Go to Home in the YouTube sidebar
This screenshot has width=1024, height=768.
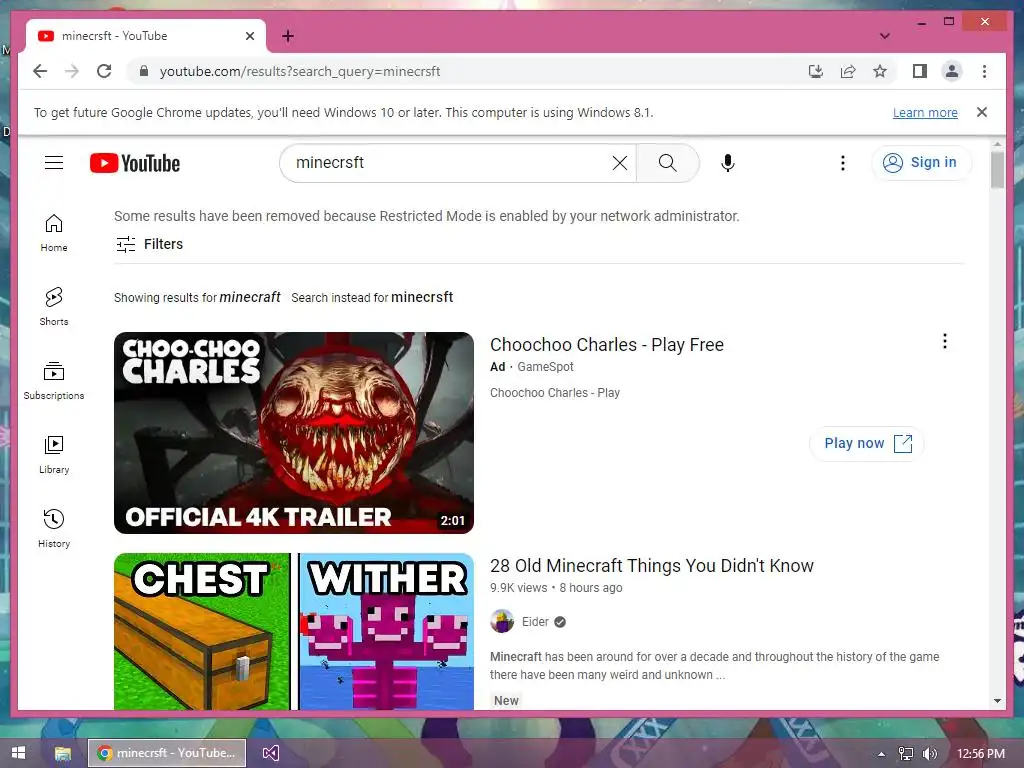[54, 233]
